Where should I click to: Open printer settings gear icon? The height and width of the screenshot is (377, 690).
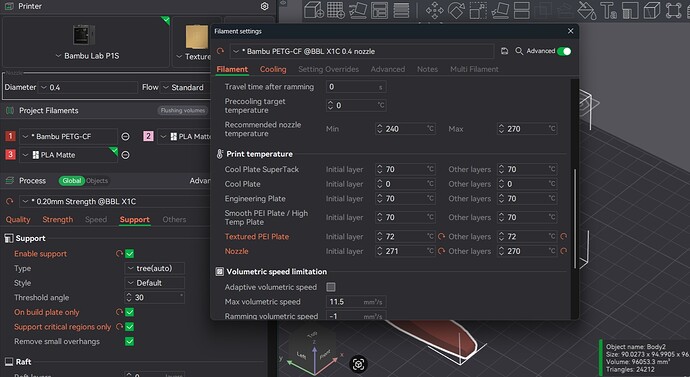(264, 6)
